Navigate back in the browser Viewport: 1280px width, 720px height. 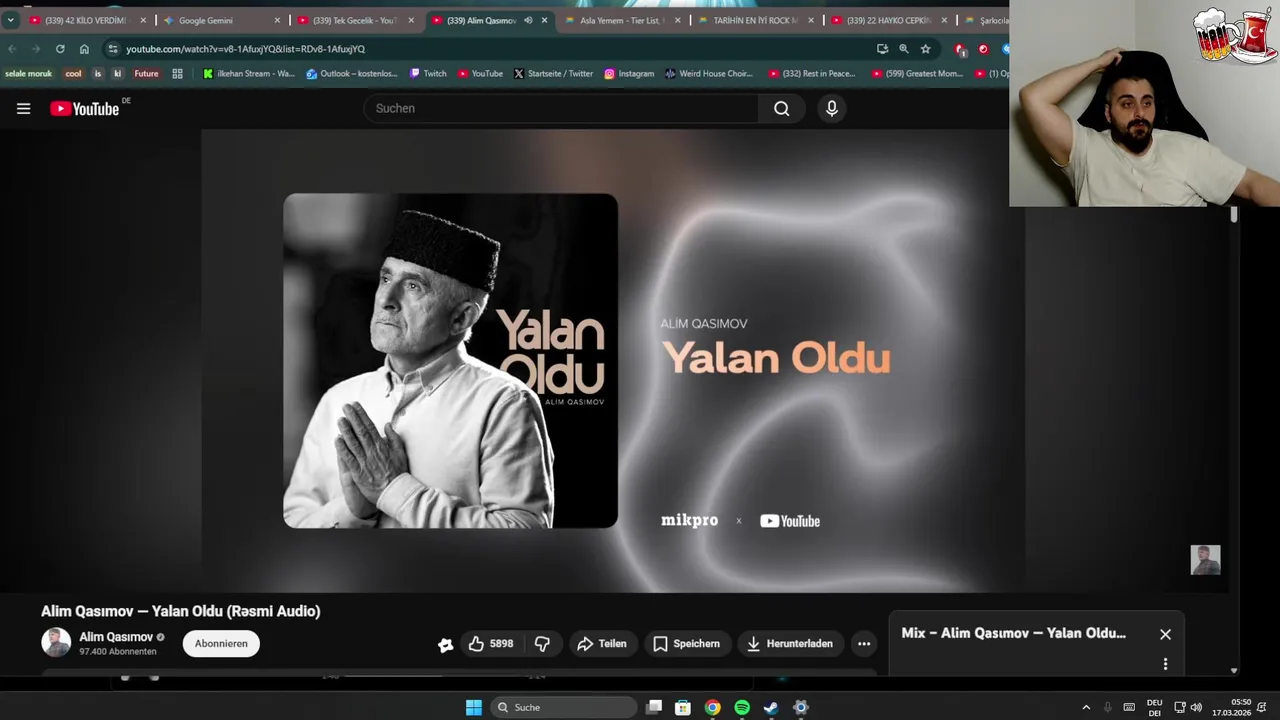(12, 48)
